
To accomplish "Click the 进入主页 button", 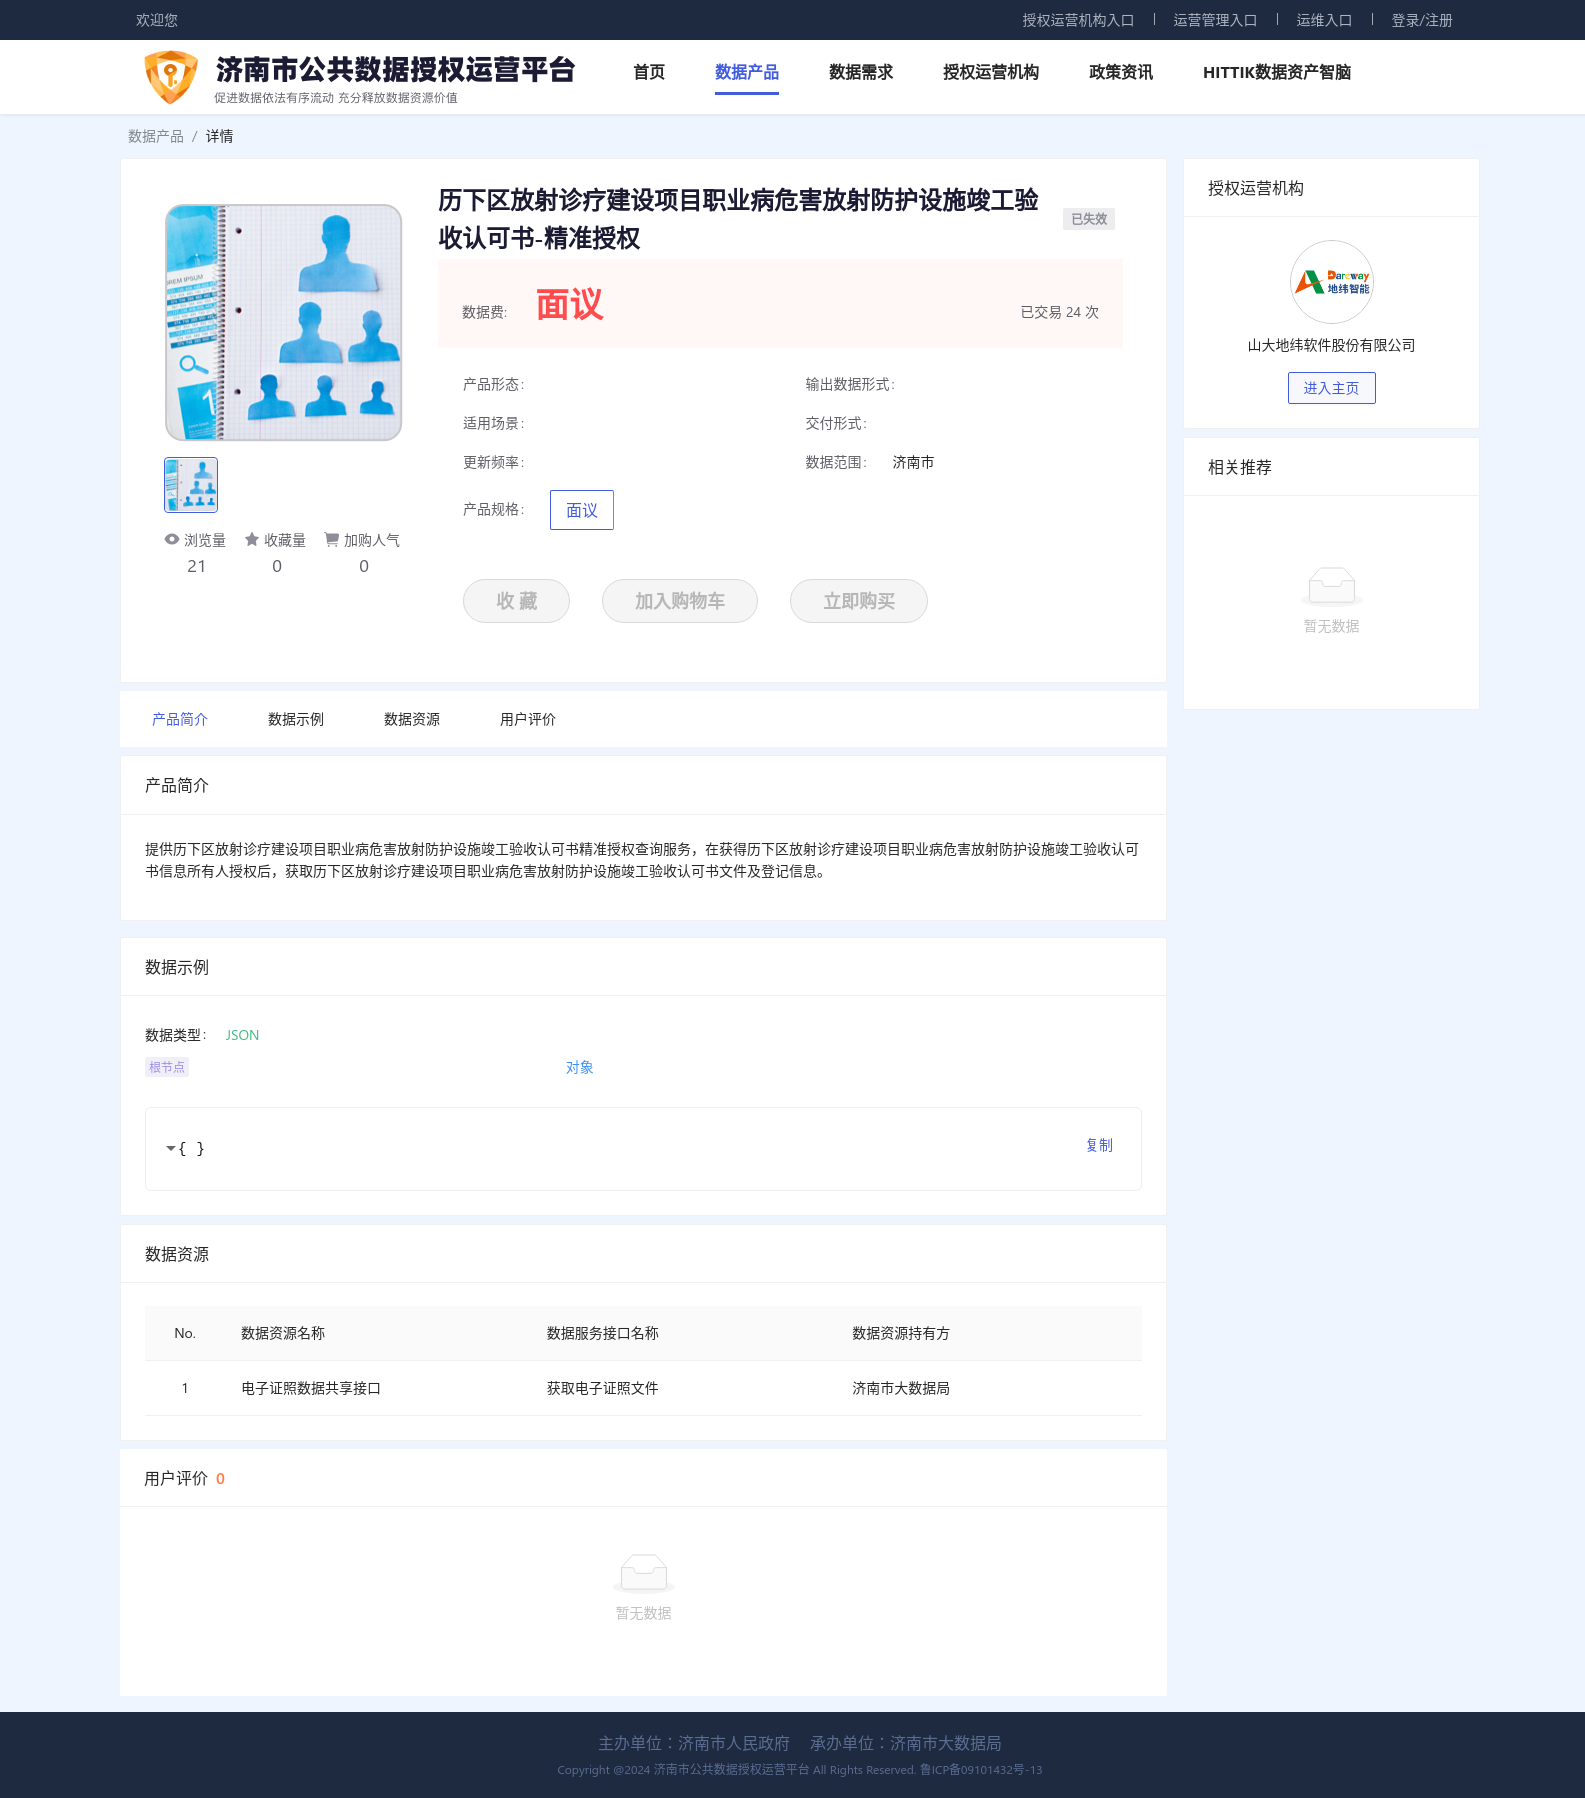I will [1331, 388].
